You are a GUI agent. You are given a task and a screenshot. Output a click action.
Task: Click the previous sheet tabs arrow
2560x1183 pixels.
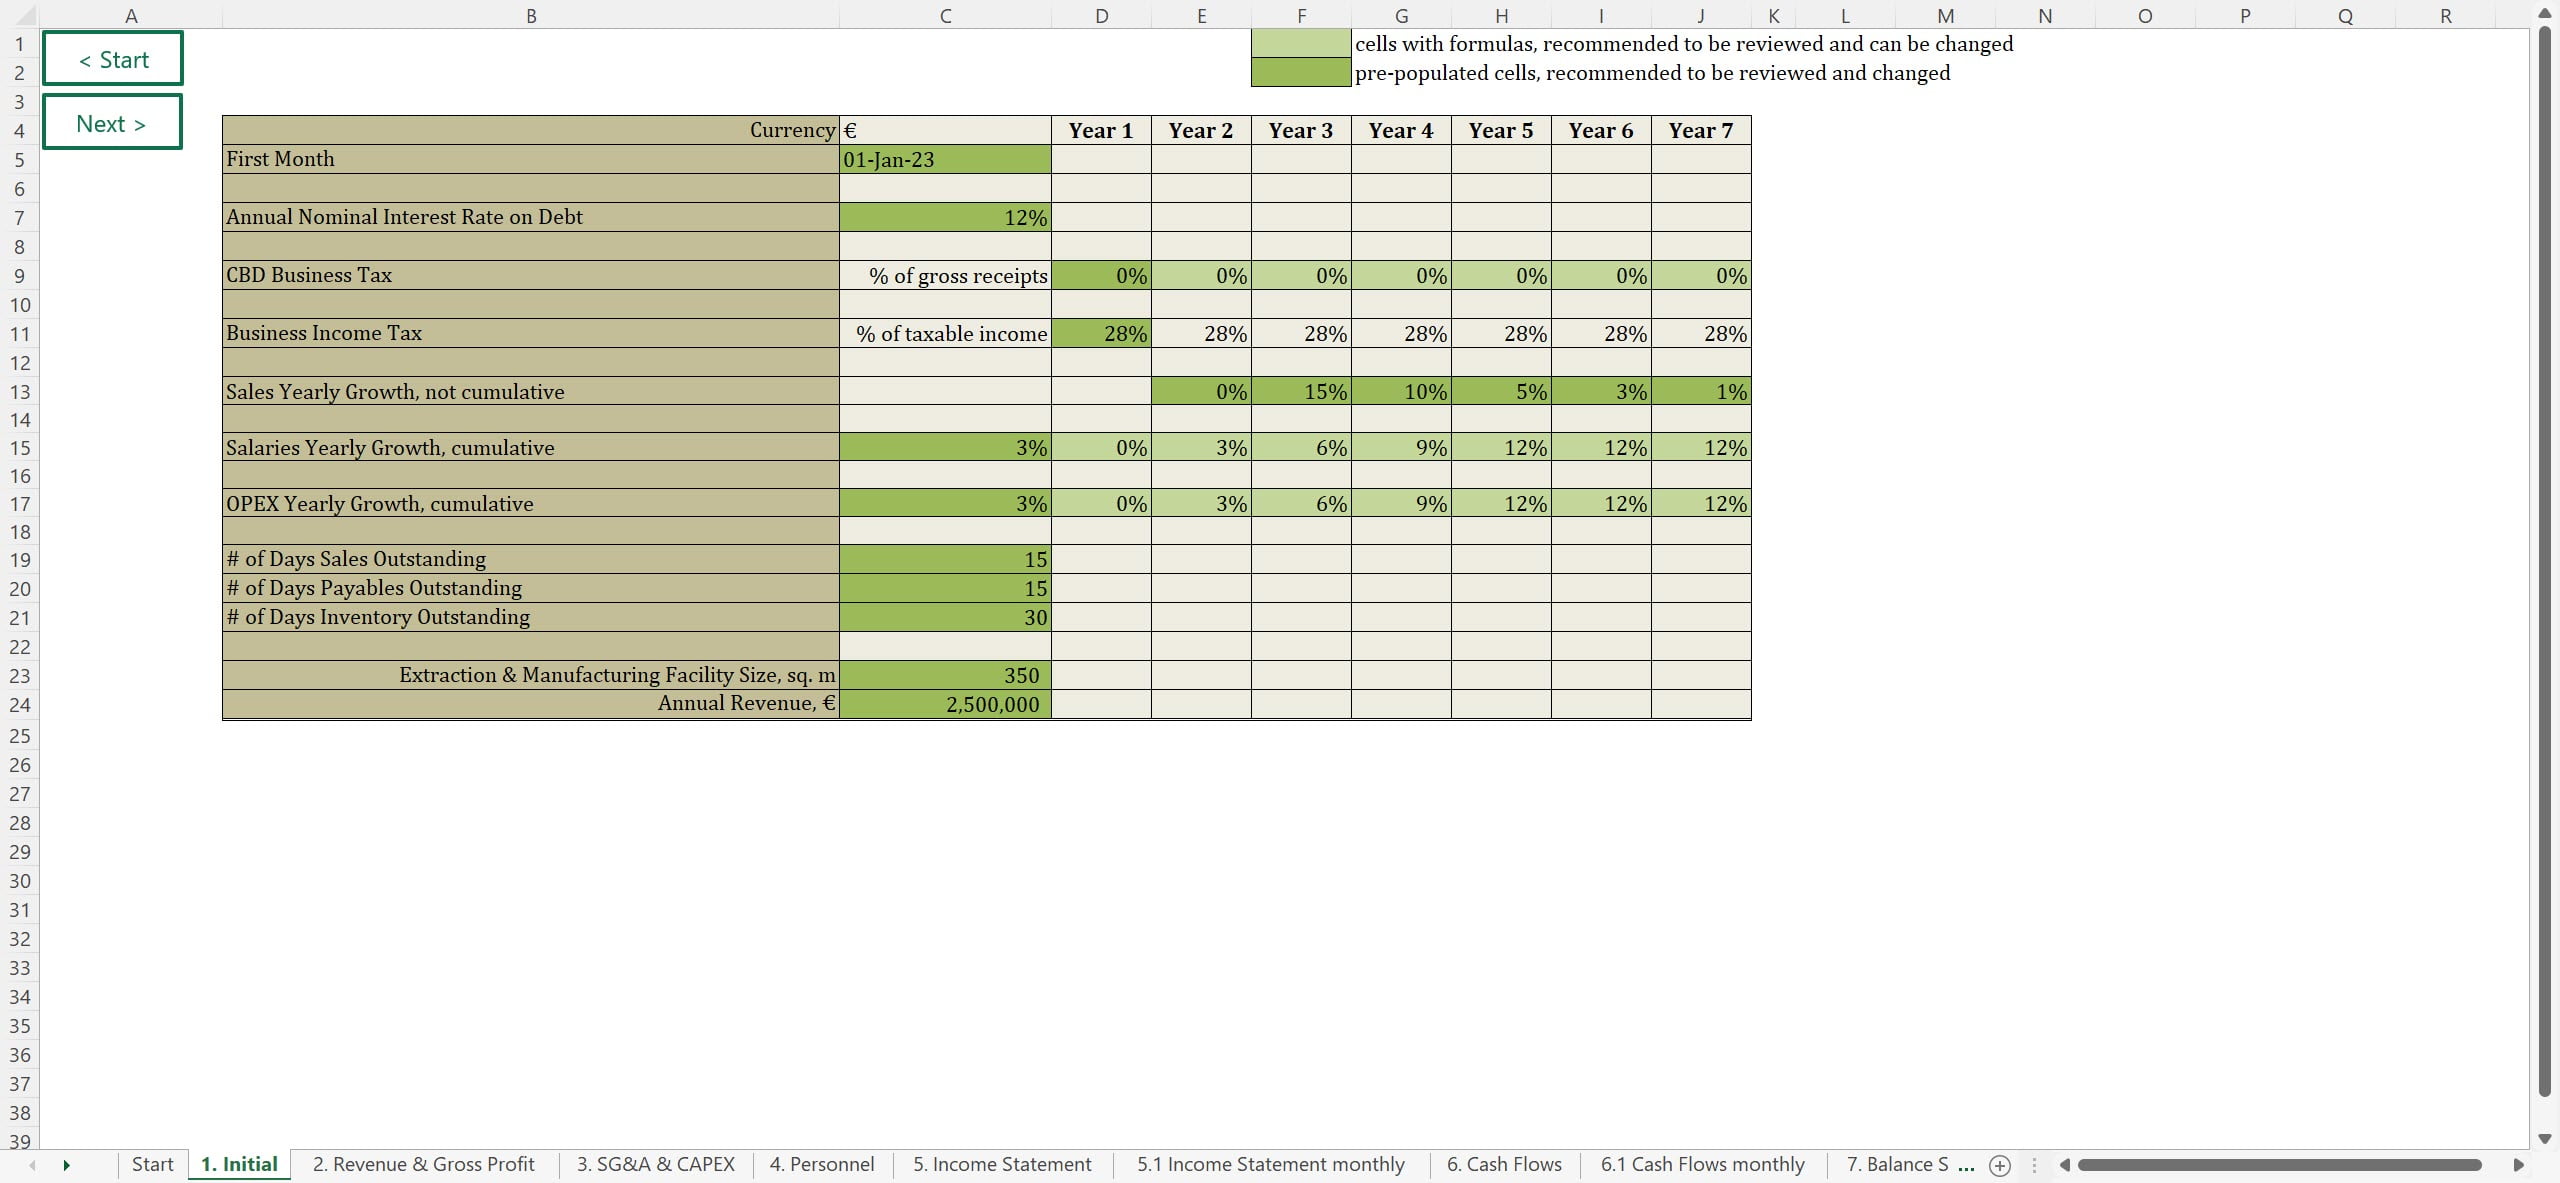[33, 1165]
